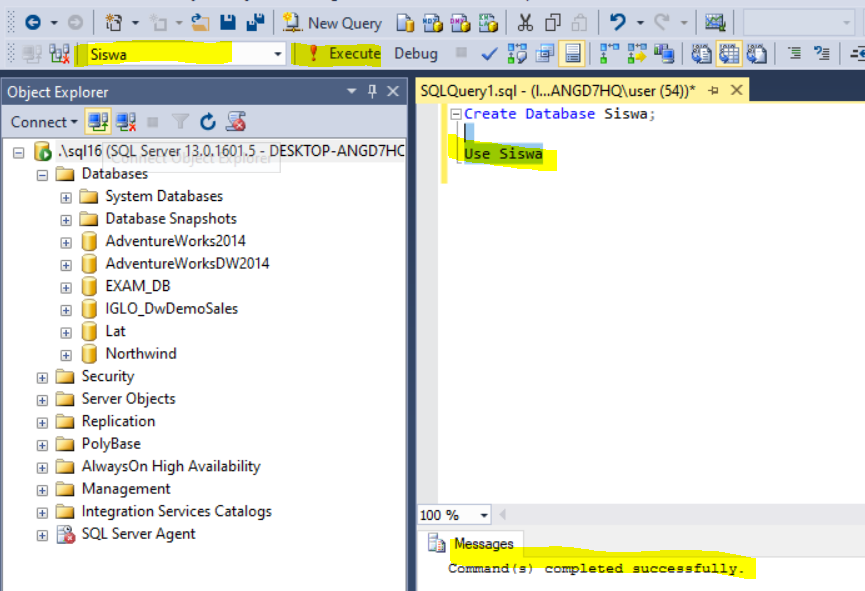Click the New Project toolbar icon

pyautogui.click(x=114, y=23)
